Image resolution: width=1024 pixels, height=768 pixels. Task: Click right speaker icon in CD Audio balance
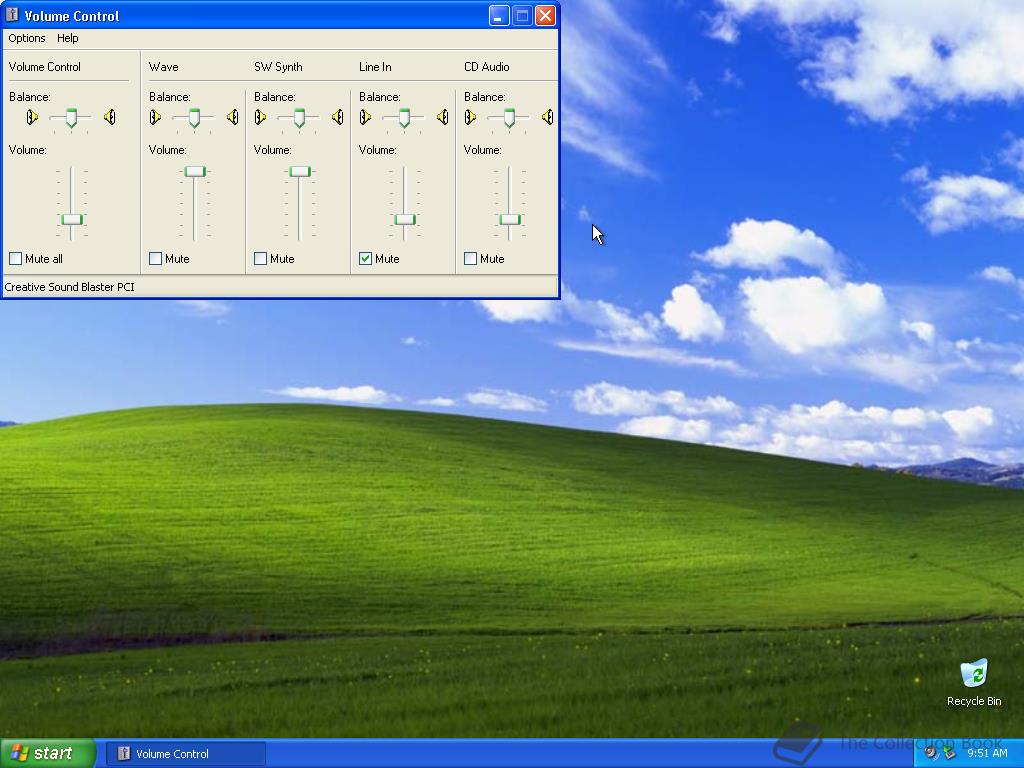pyautogui.click(x=547, y=117)
